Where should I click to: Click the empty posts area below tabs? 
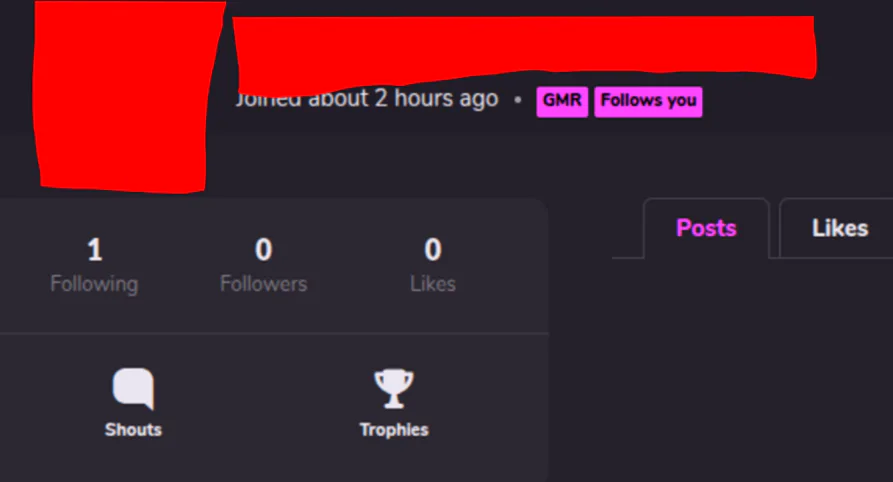[x=752, y=370]
